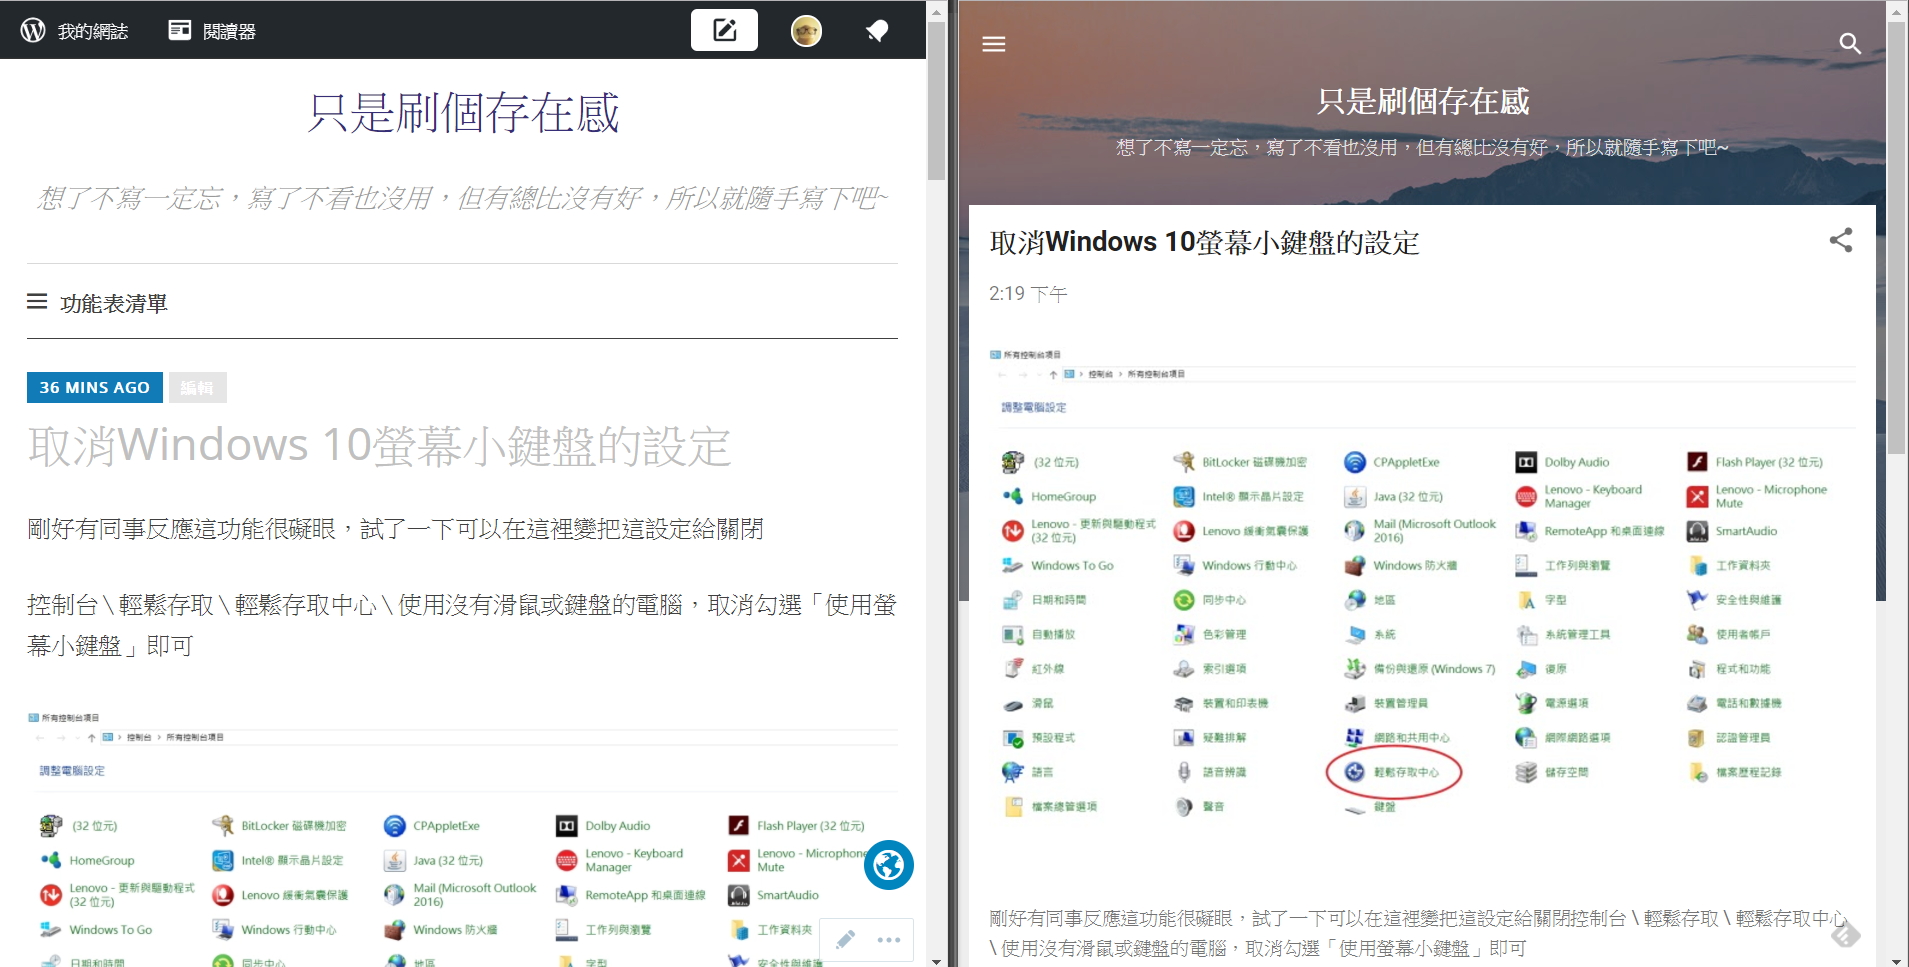The width and height of the screenshot is (1909, 967).
Task: Click the floating pencil edit icon beside the dots
Action: click(845, 939)
